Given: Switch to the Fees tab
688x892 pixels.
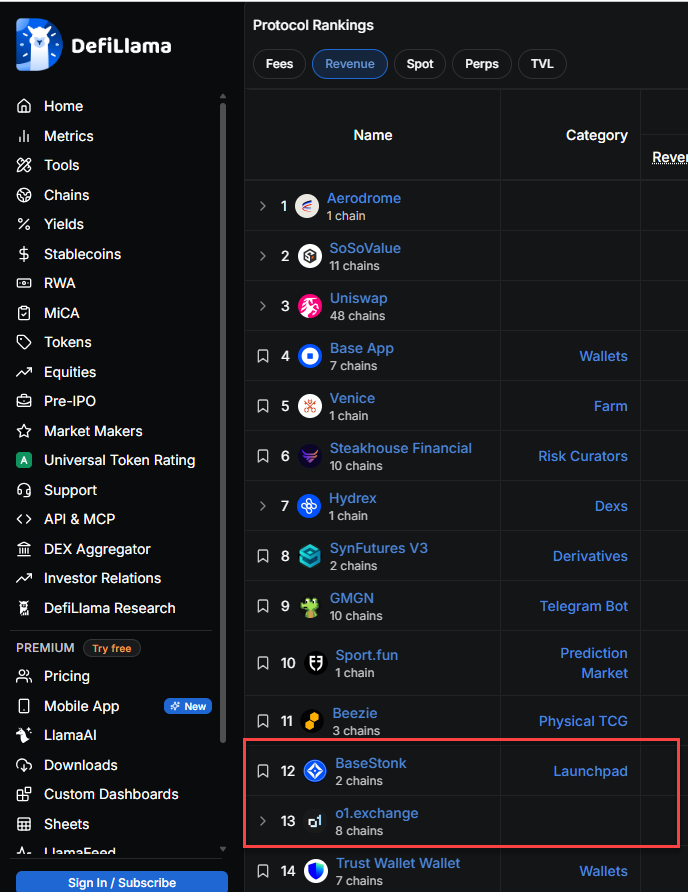Looking at the screenshot, I should pos(279,64).
